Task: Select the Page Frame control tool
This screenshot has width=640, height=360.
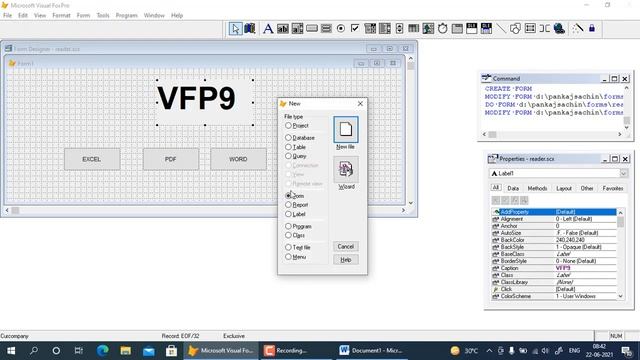Action: coord(457,29)
